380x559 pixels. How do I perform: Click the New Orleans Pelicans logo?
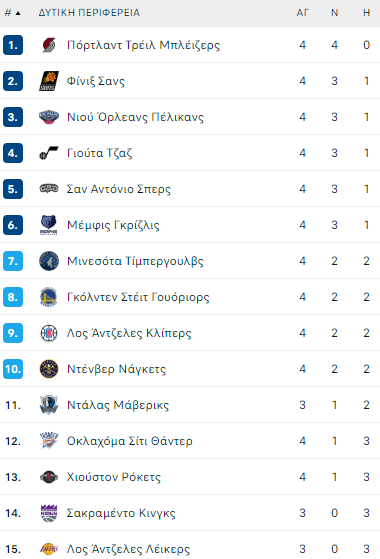(49, 117)
